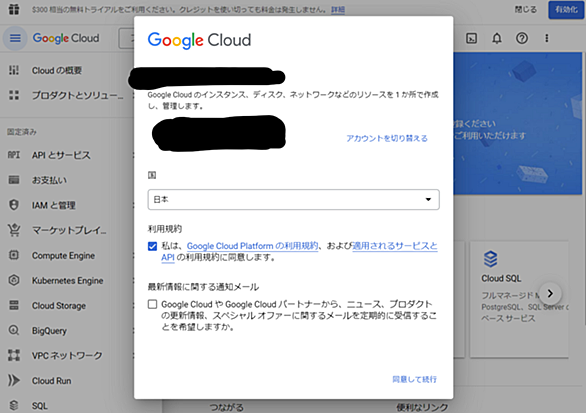Image resolution: width=586 pixels, height=413 pixels.
Task: Click the お支払い billing icon
Action: click(14, 180)
